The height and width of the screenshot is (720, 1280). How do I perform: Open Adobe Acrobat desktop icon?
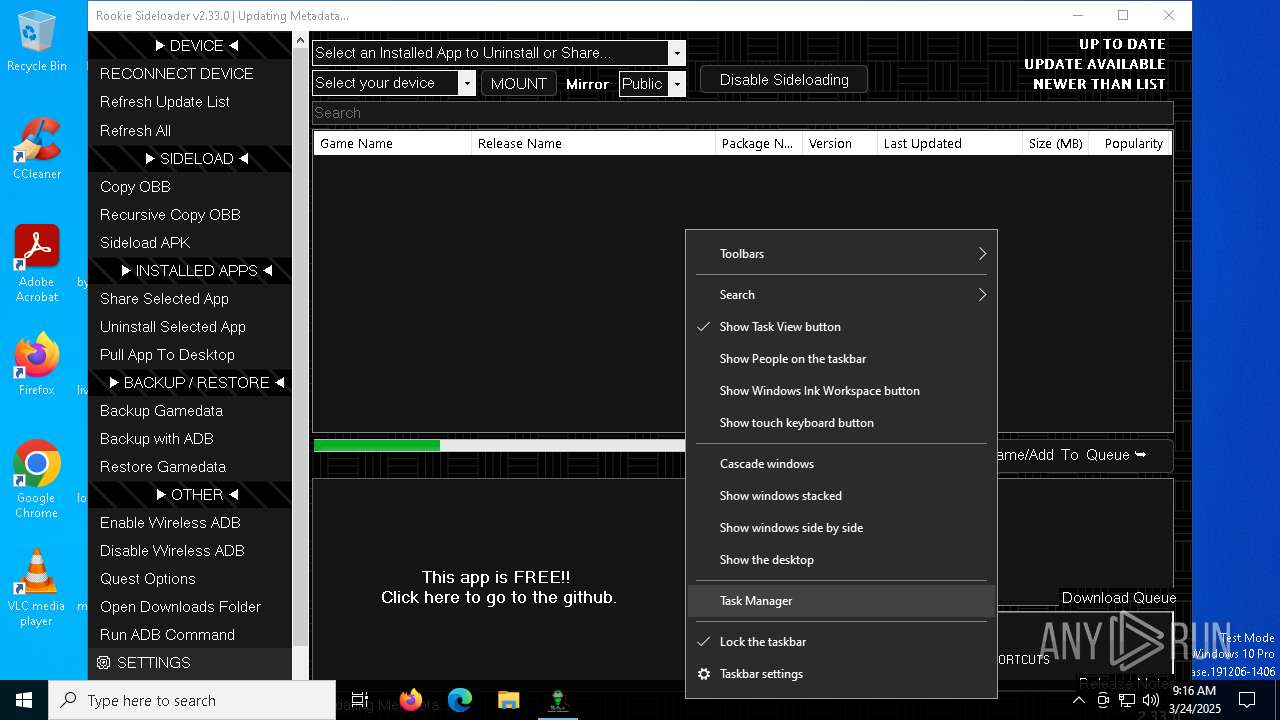pos(37,264)
